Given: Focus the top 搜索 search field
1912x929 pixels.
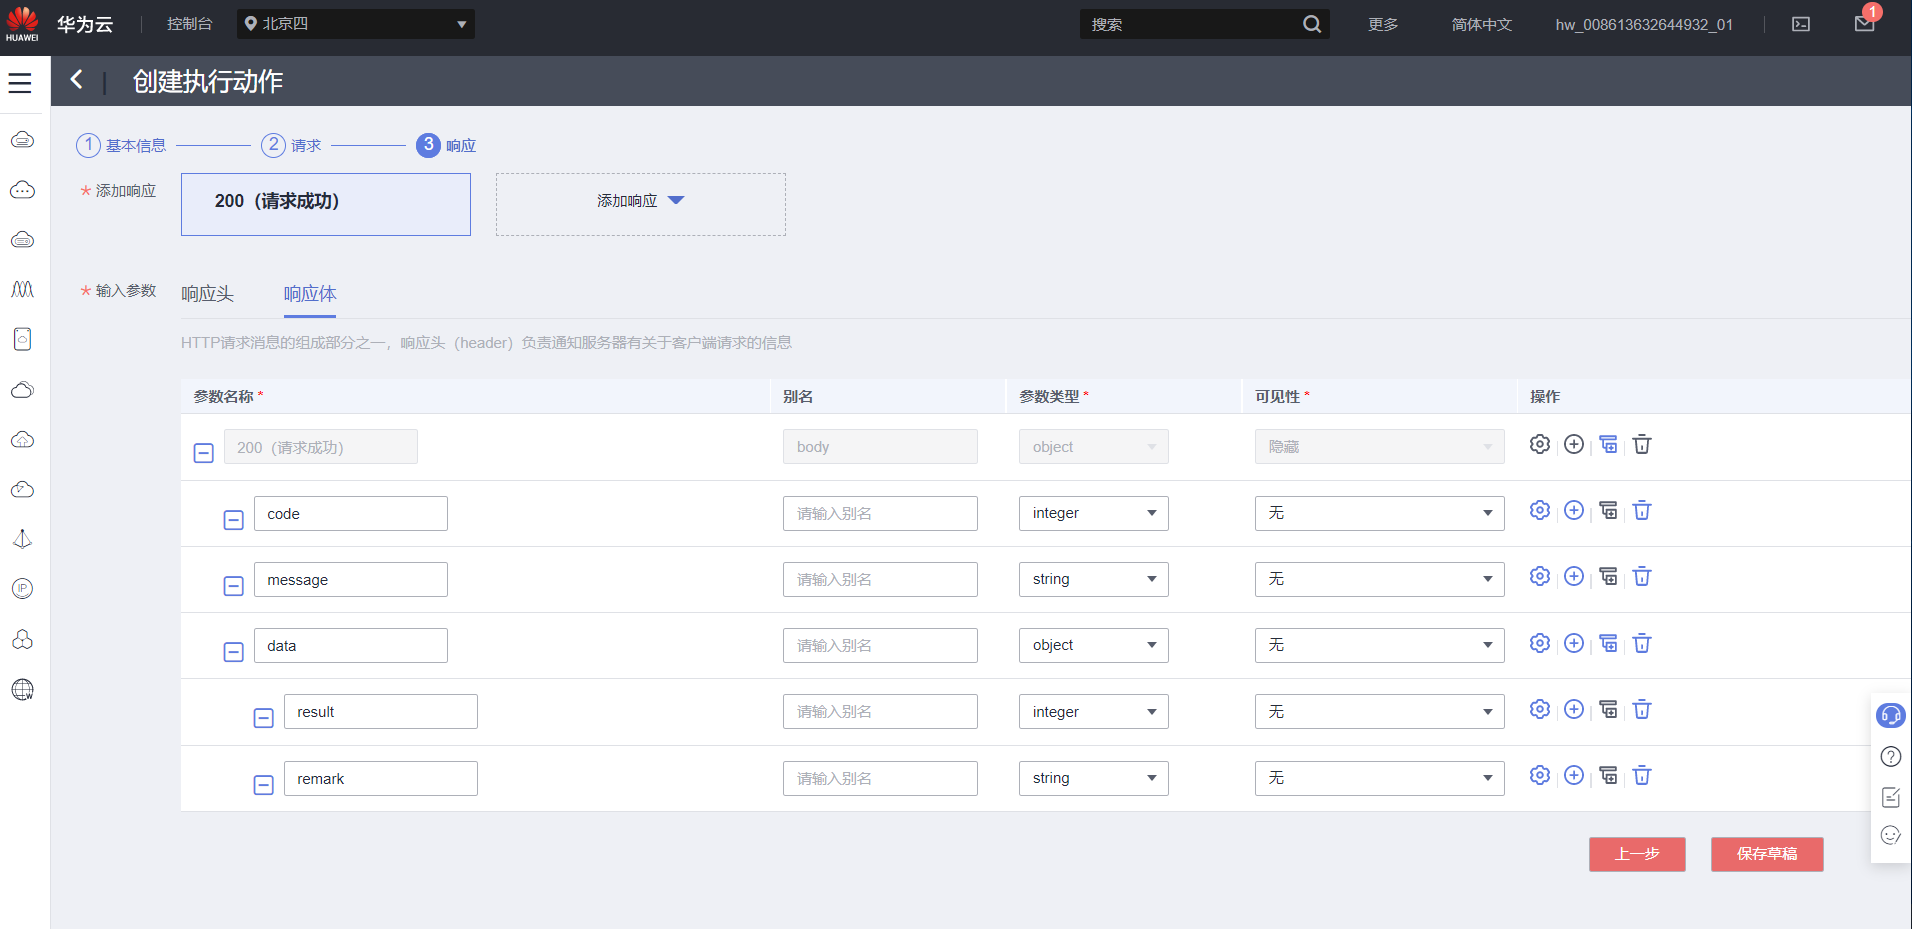Looking at the screenshot, I should [x=1190, y=24].
